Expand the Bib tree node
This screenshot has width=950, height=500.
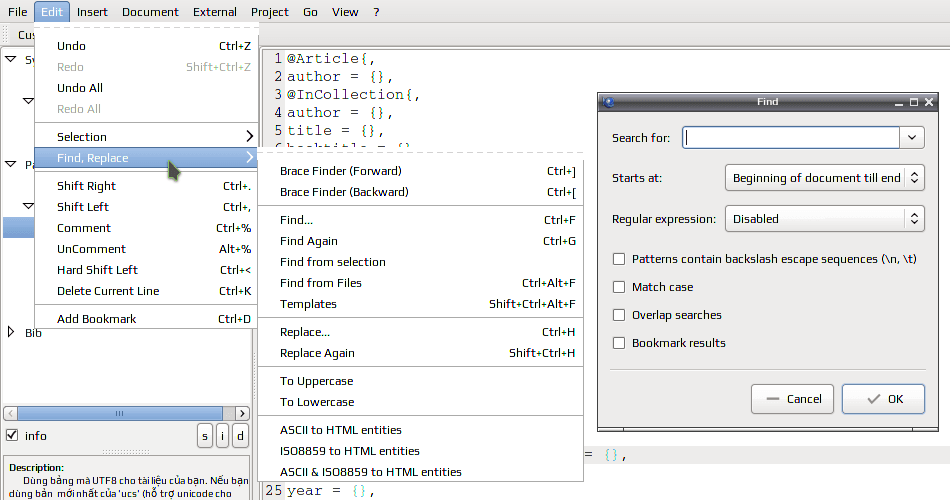(10, 332)
